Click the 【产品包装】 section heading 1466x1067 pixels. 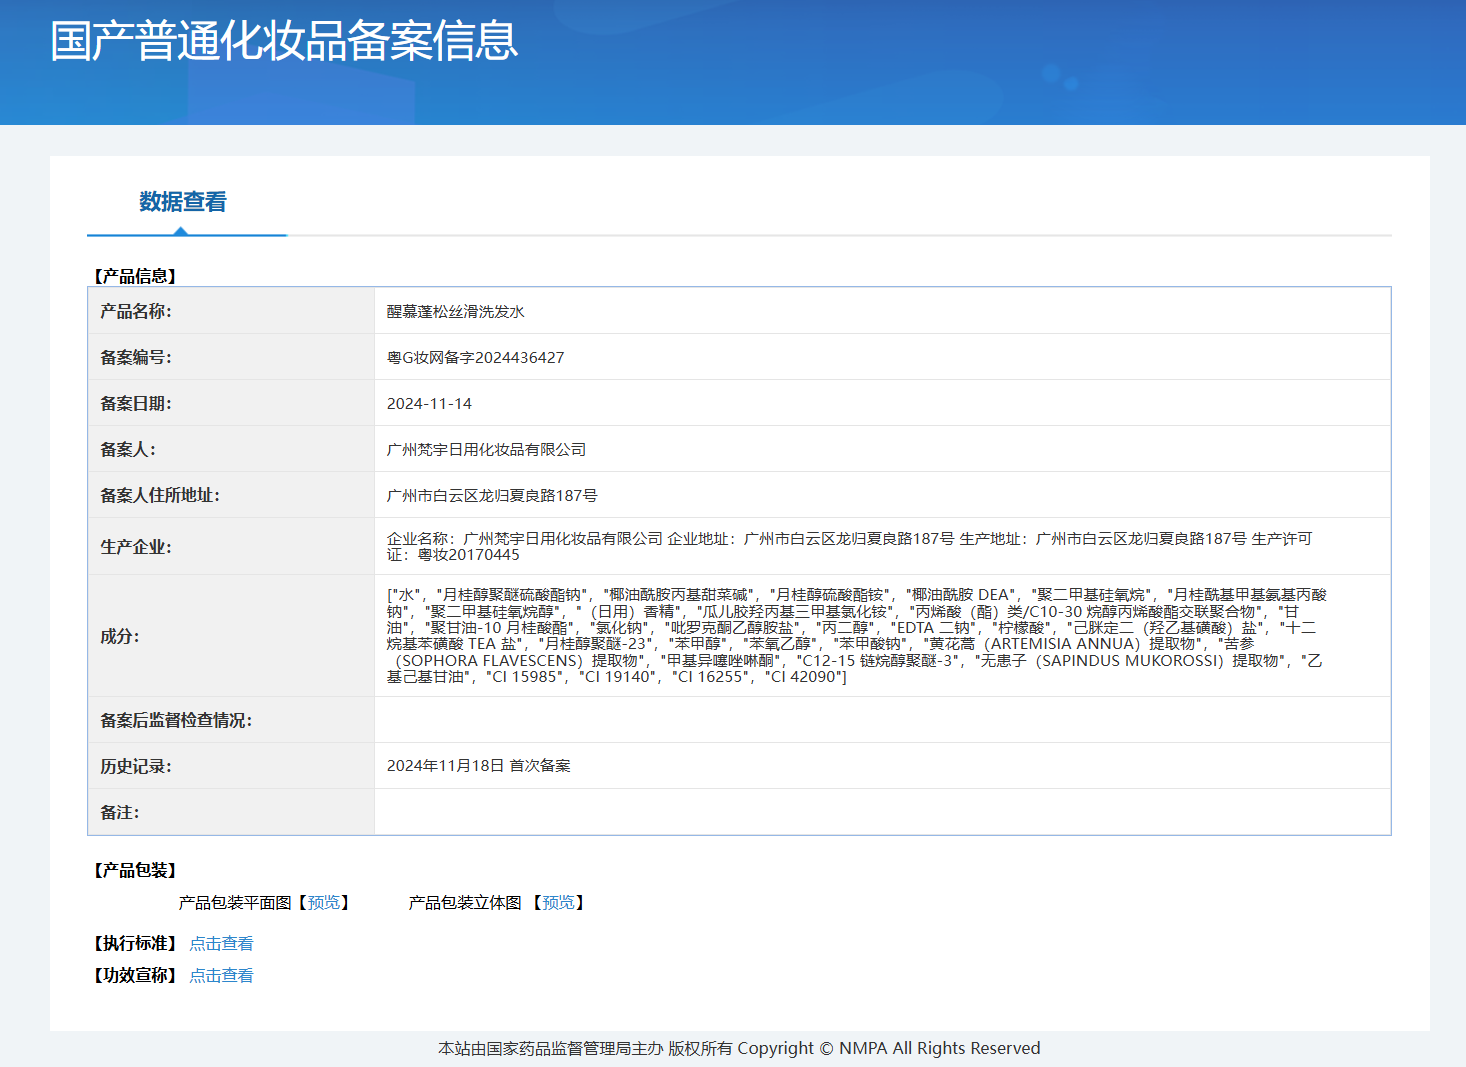click(135, 871)
